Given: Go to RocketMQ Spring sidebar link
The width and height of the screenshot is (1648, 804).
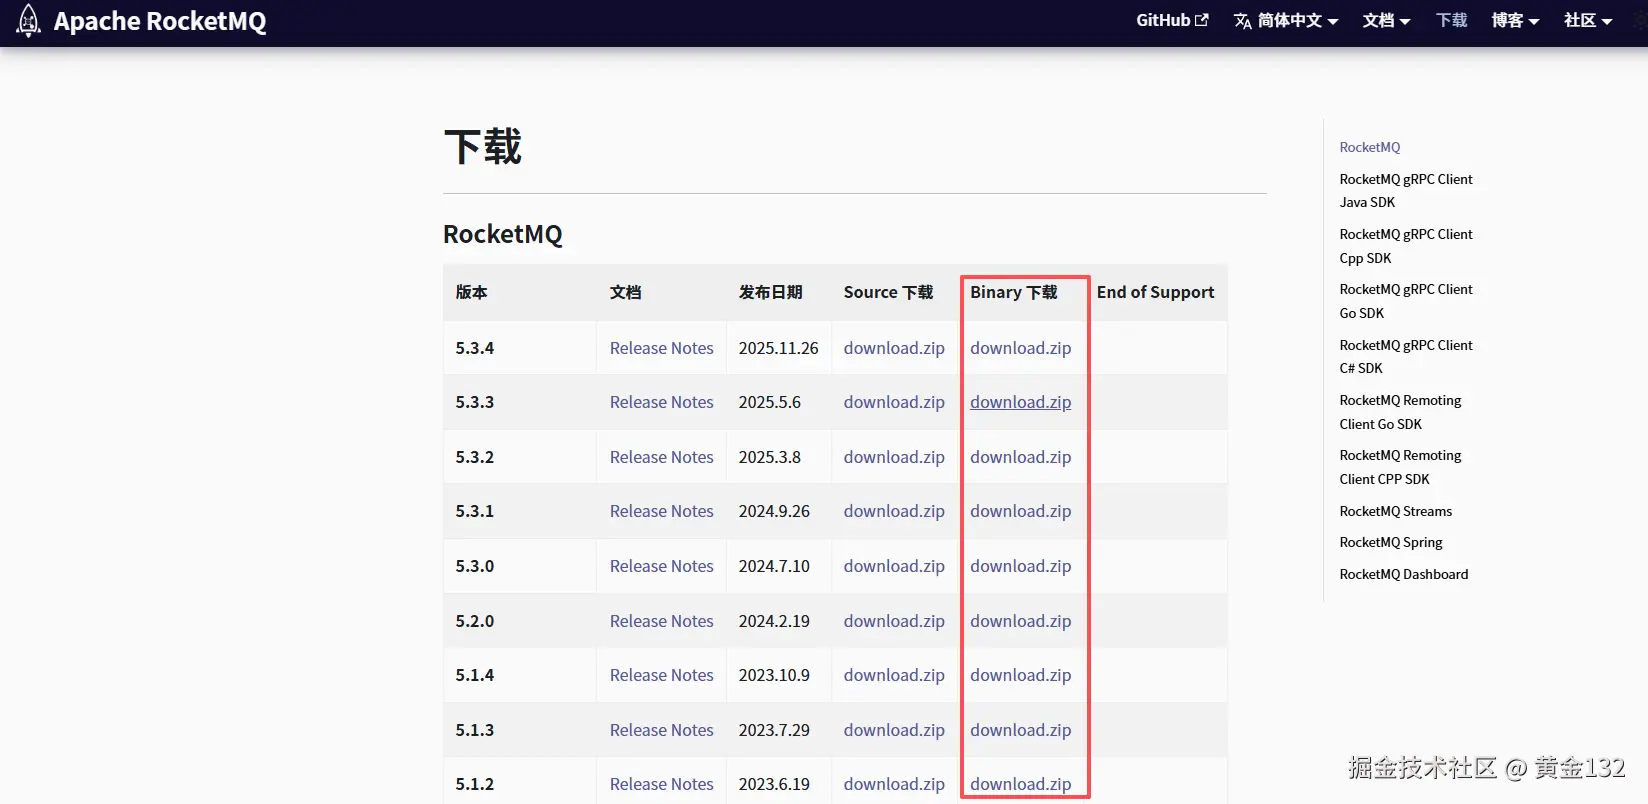Looking at the screenshot, I should [1391, 542].
